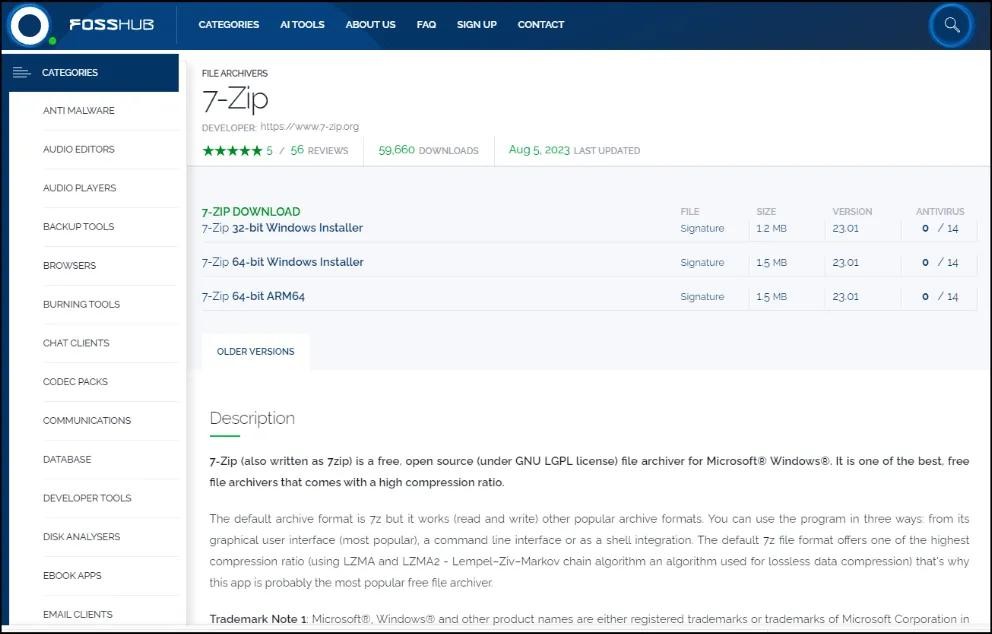Open the AI Tools menu item
Viewport: 992px width, 634px height.
[x=302, y=25]
